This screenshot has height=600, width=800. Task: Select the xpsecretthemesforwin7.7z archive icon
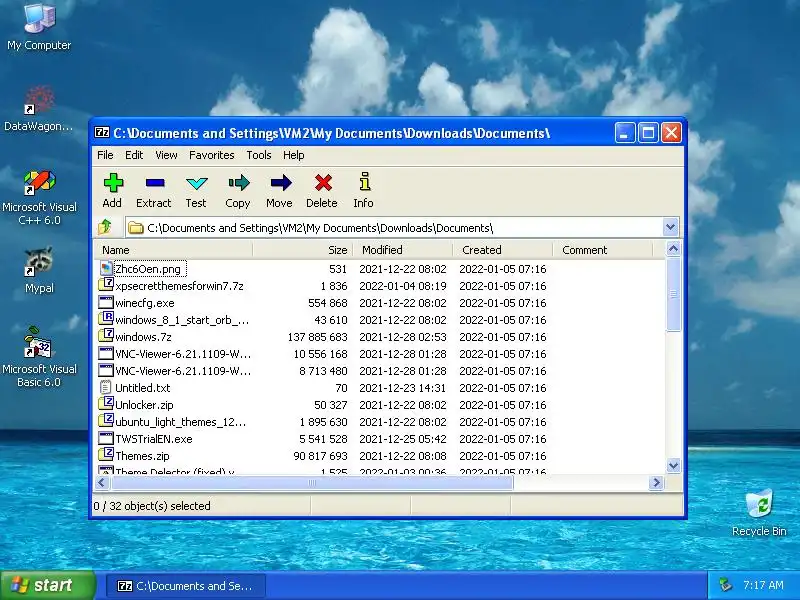click(x=106, y=285)
